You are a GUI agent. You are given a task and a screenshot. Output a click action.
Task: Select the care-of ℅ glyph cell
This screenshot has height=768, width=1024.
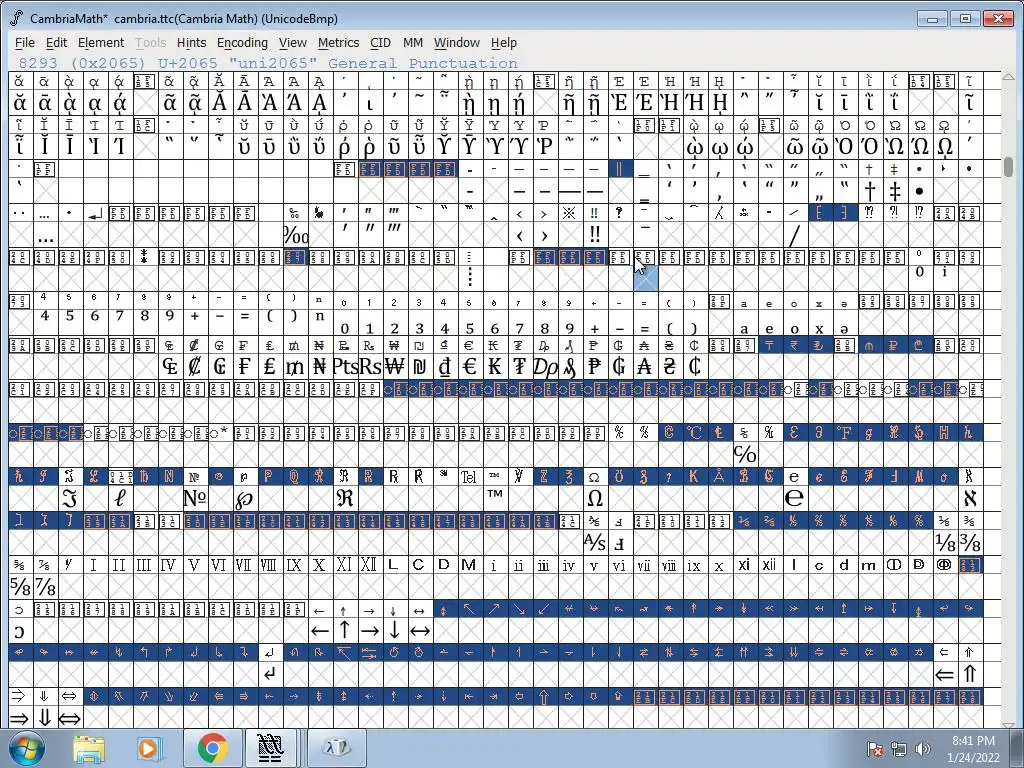coord(744,454)
